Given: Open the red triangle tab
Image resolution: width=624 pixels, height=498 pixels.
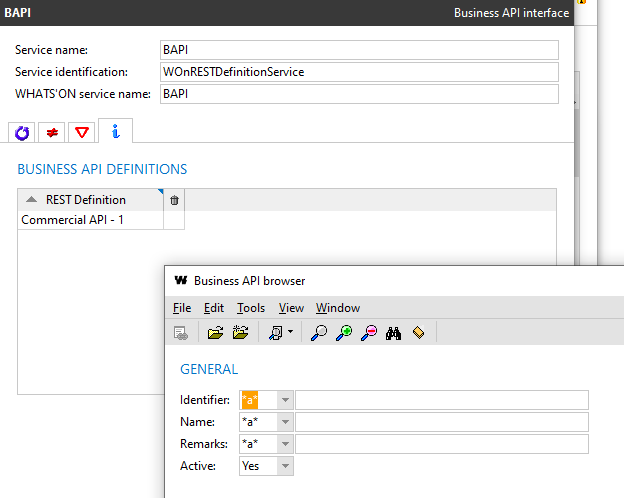Looking at the screenshot, I should (x=82, y=133).
